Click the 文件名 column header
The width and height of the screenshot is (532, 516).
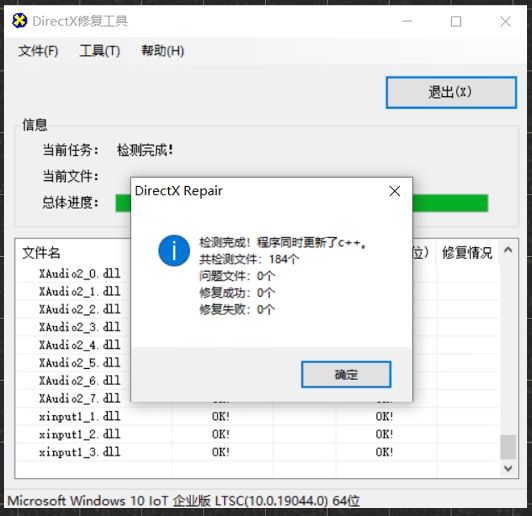[41, 253]
